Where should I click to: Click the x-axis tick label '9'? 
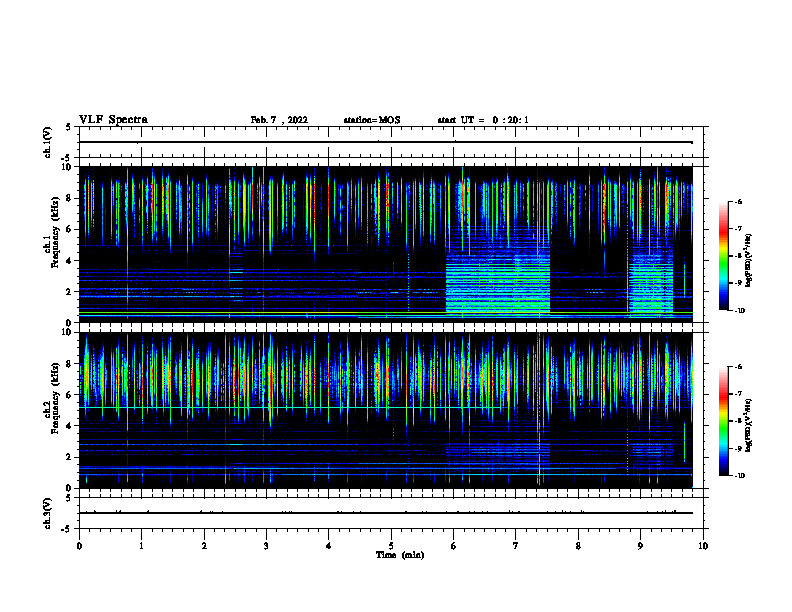pyautogui.click(x=640, y=546)
